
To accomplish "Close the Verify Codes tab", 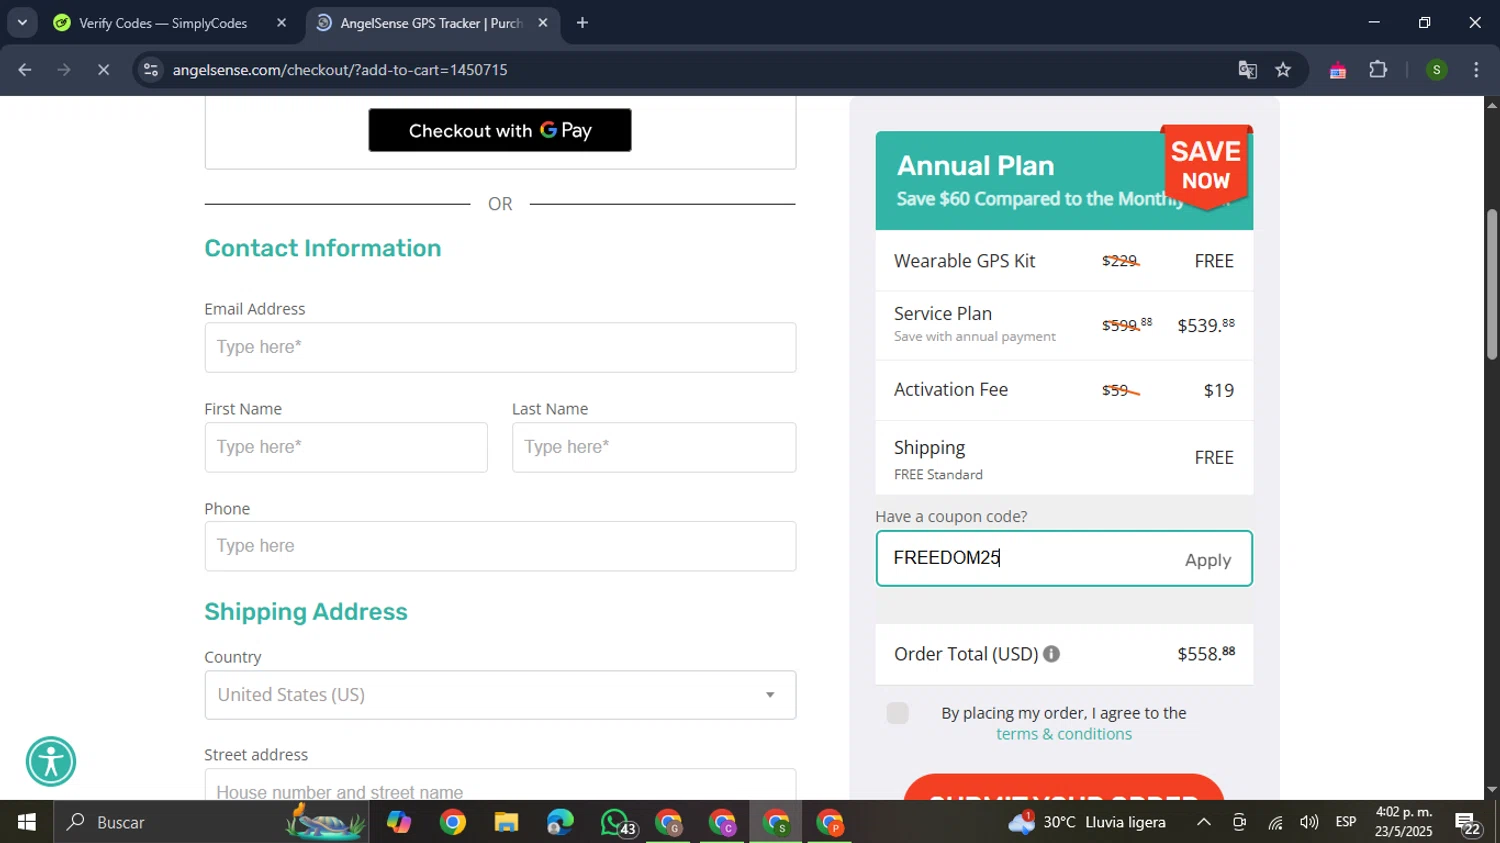I will point(282,23).
